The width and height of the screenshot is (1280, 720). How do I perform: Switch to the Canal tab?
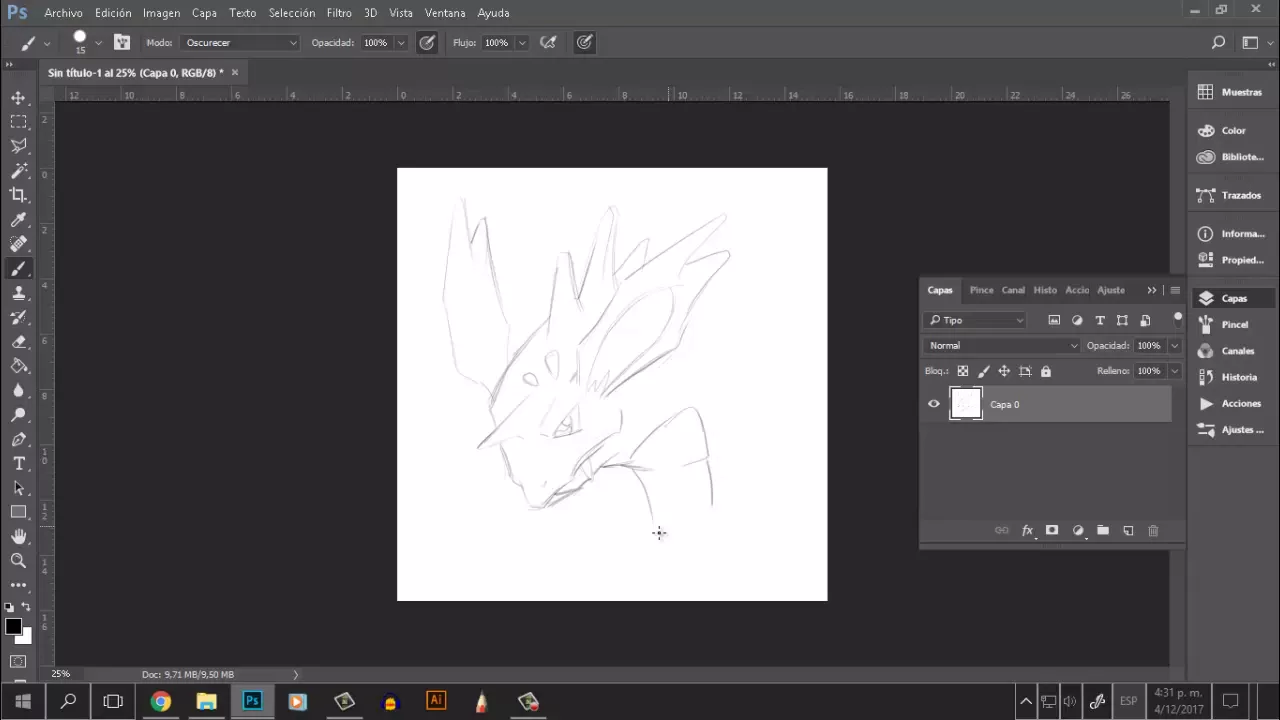tap(1013, 290)
